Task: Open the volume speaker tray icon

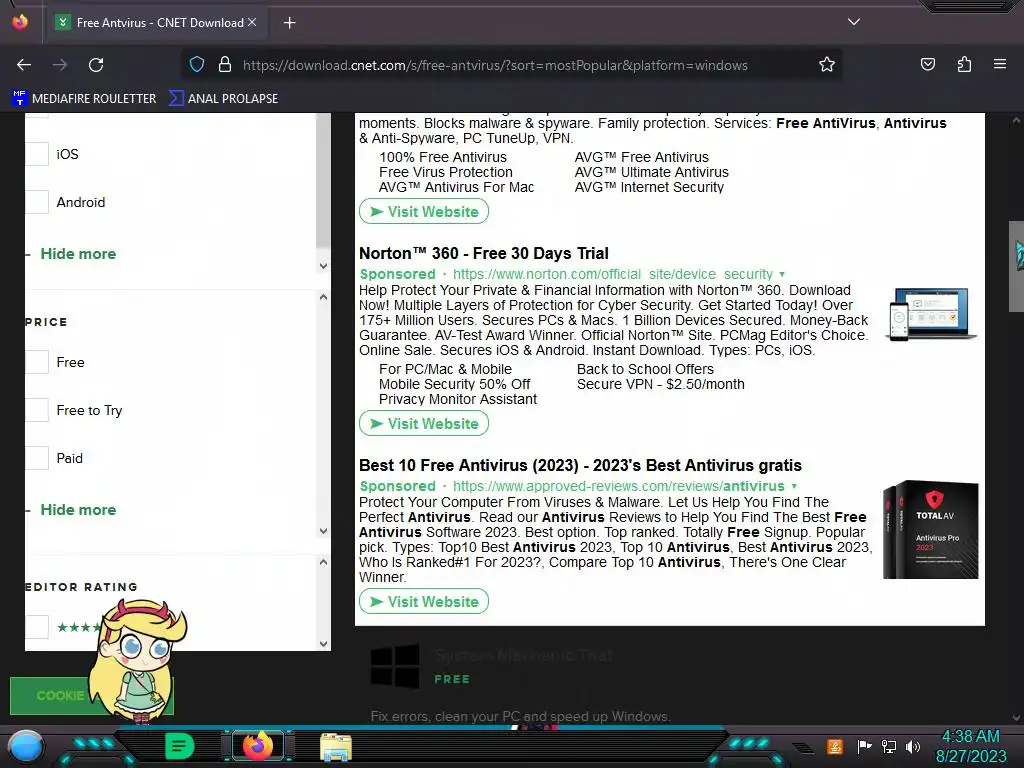Action: [912, 746]
